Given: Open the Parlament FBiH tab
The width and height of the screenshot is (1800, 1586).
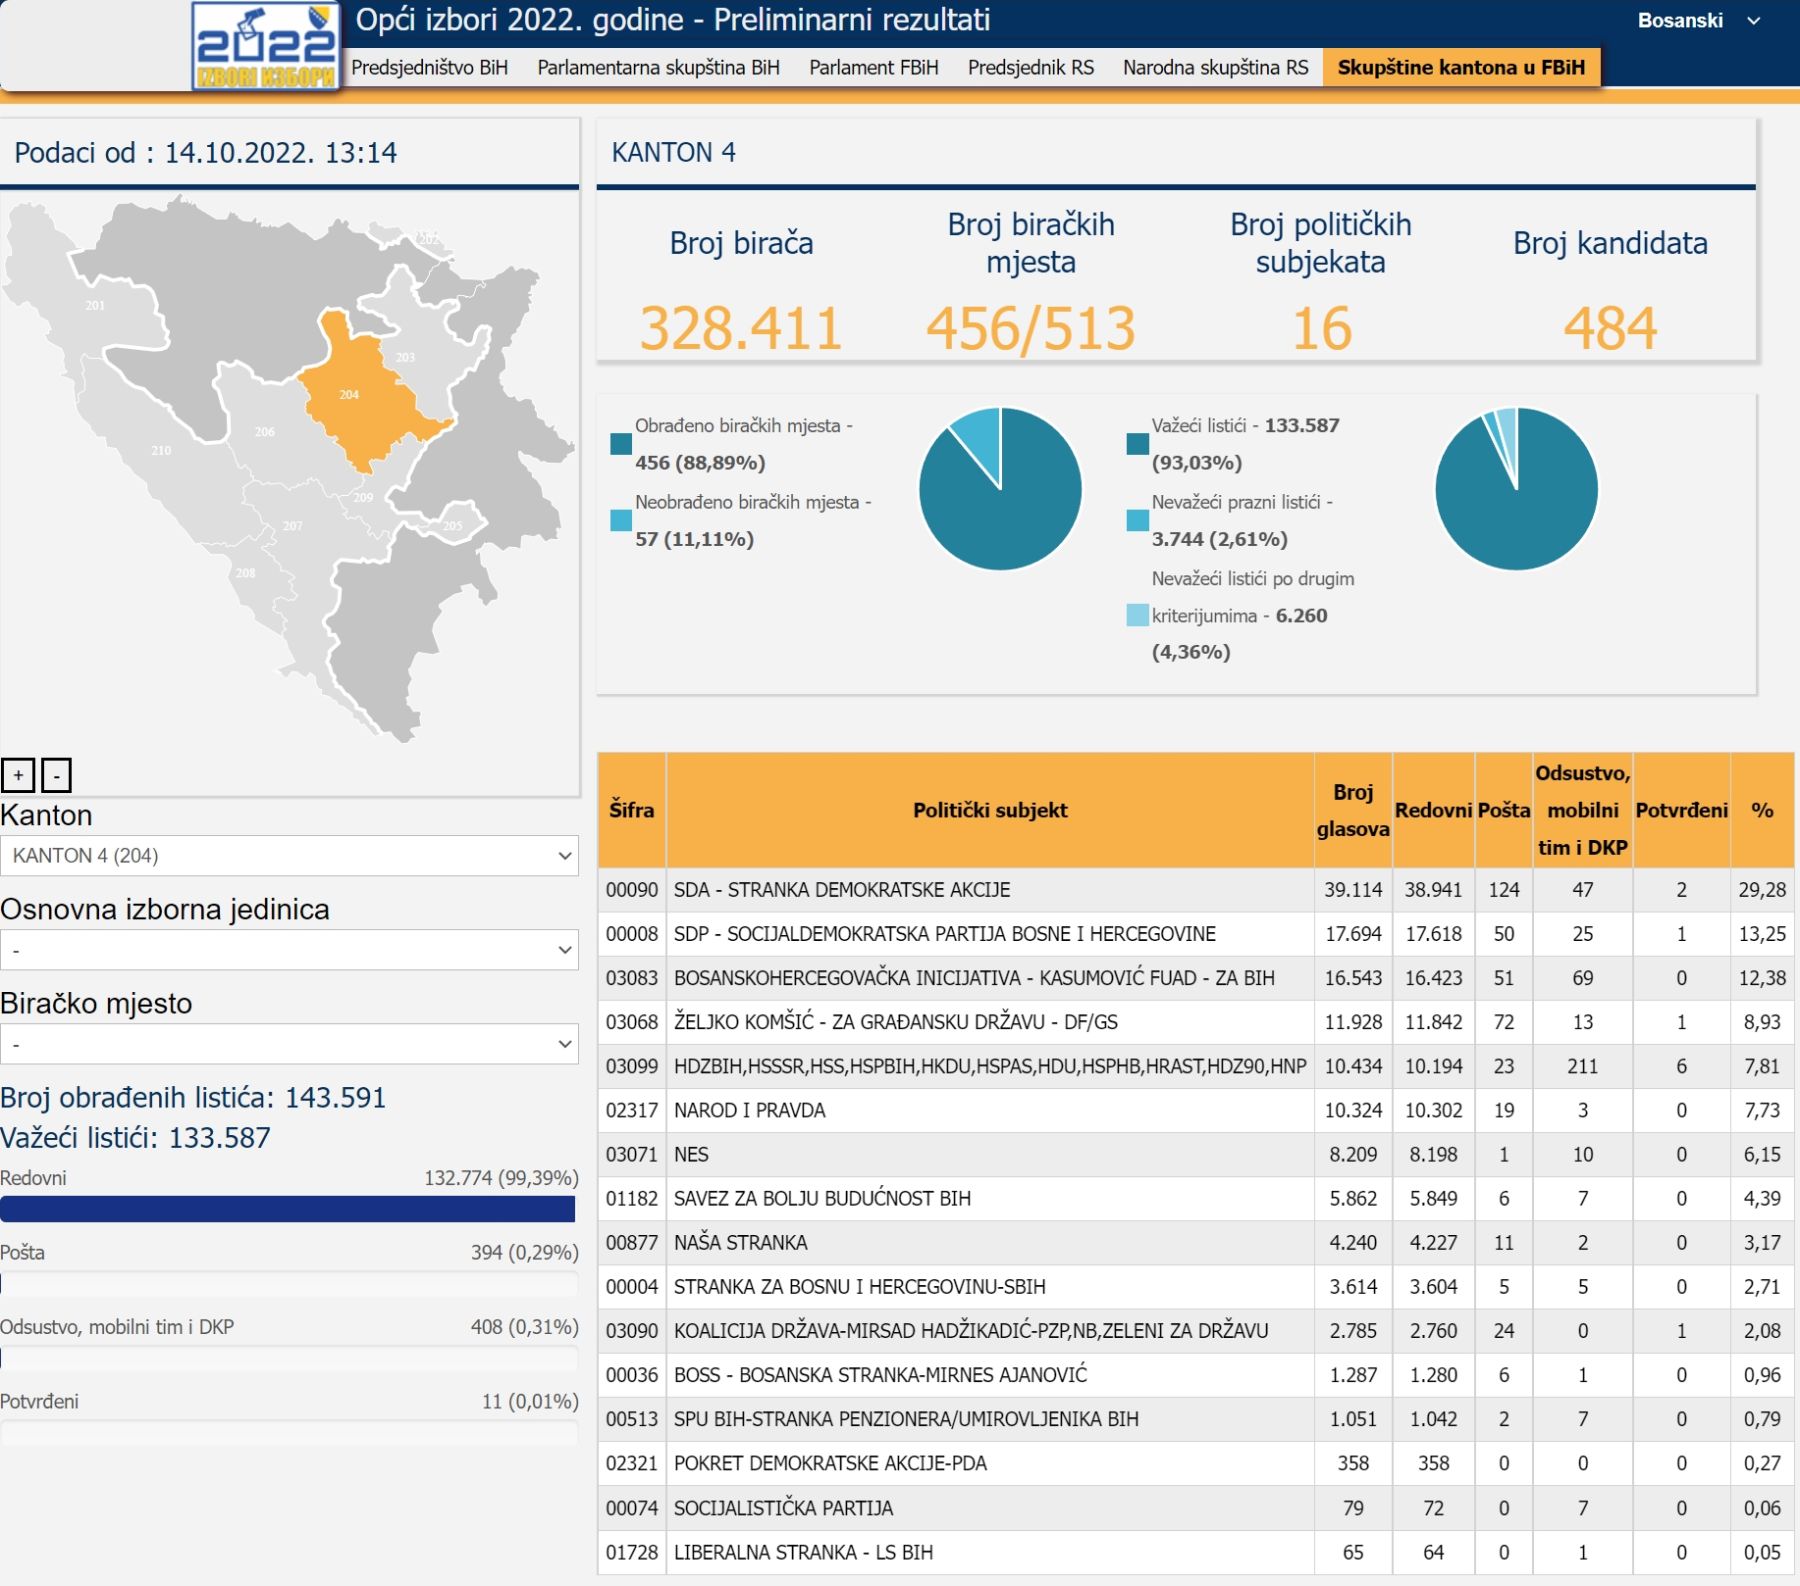Looking at the screenshot, I should pos(873,68).
